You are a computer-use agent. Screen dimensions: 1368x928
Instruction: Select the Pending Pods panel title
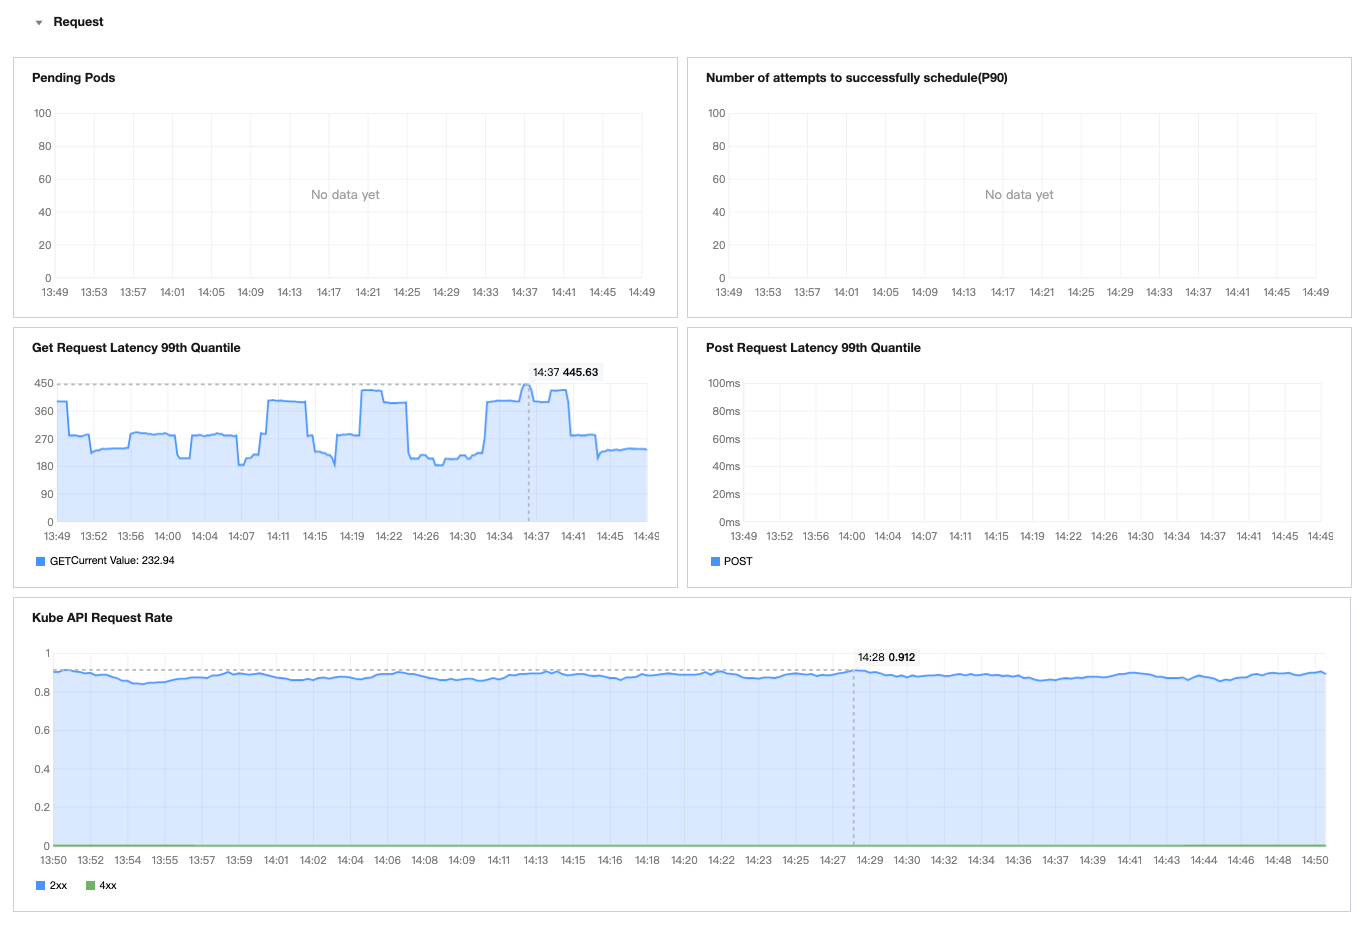click(73, 78)
